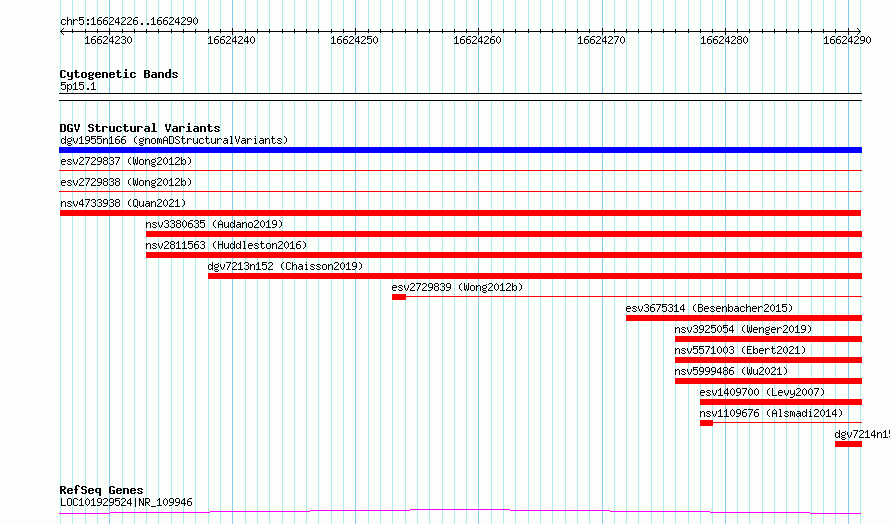Screen dimensions: 890x524
Task: Click the chr5:16624226..16624290 region label
Action: [129, 21]
